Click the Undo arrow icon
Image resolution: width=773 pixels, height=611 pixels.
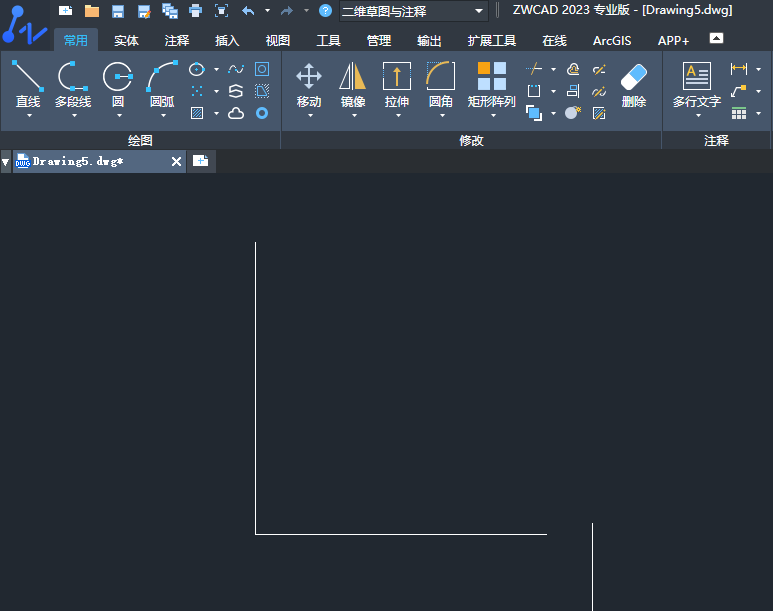tap(248, 10)
